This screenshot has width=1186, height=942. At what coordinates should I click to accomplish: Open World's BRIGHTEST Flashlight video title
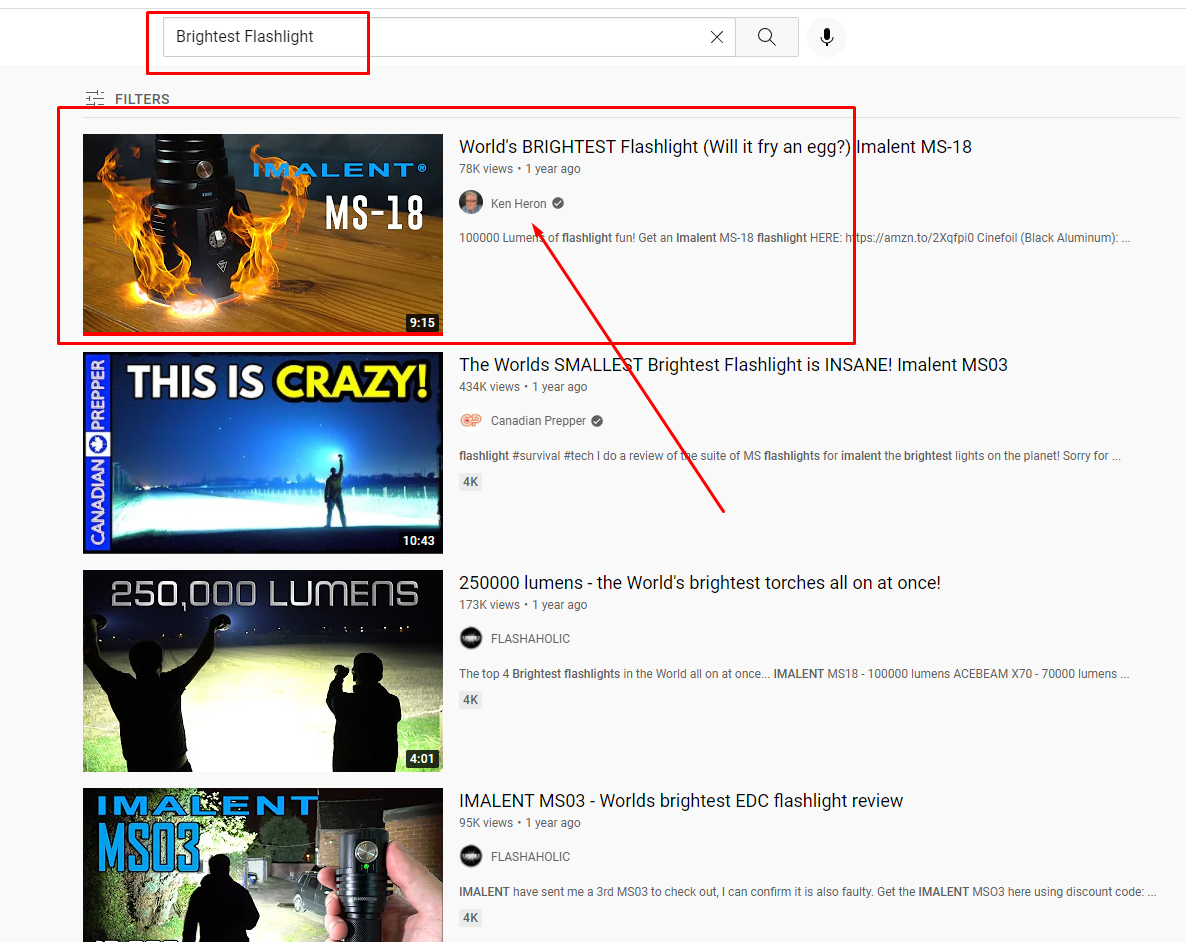[x=715, y=147]
